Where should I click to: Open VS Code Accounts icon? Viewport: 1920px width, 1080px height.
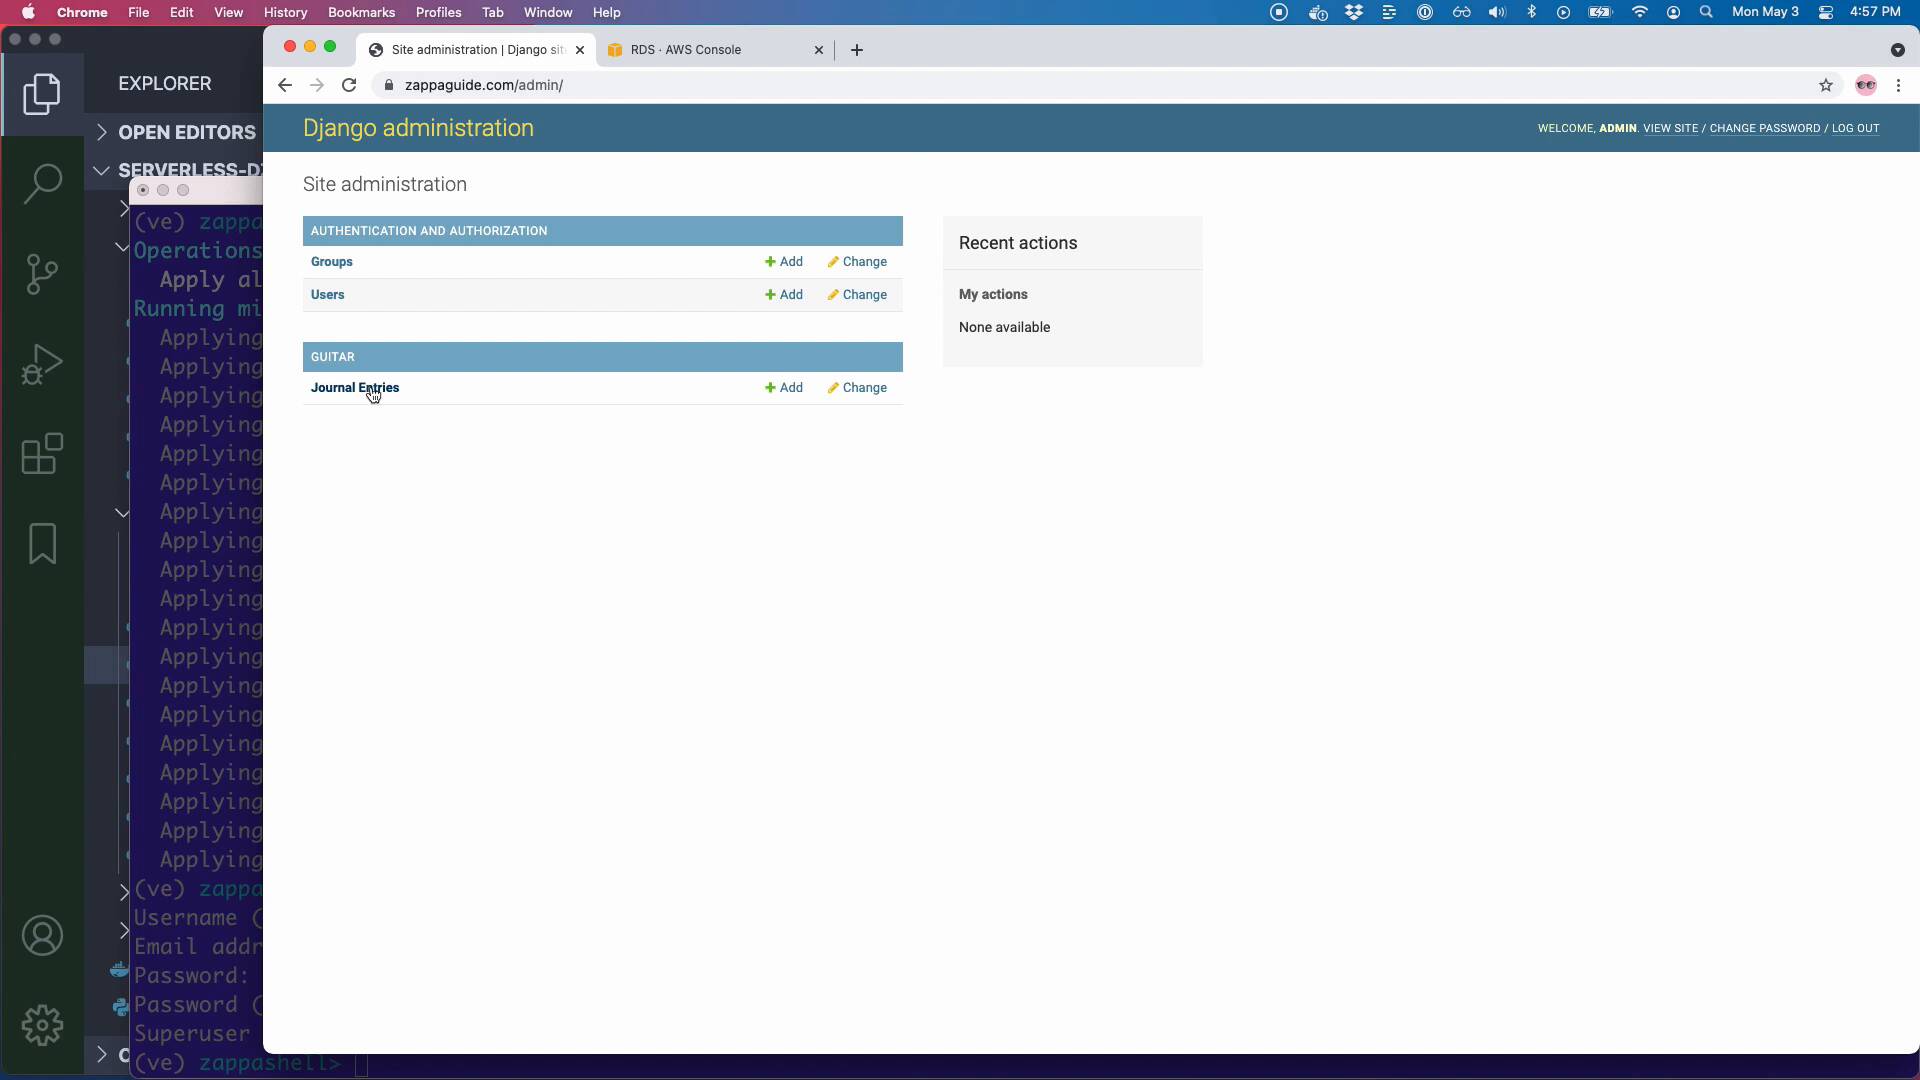click(x=42, y=936)
